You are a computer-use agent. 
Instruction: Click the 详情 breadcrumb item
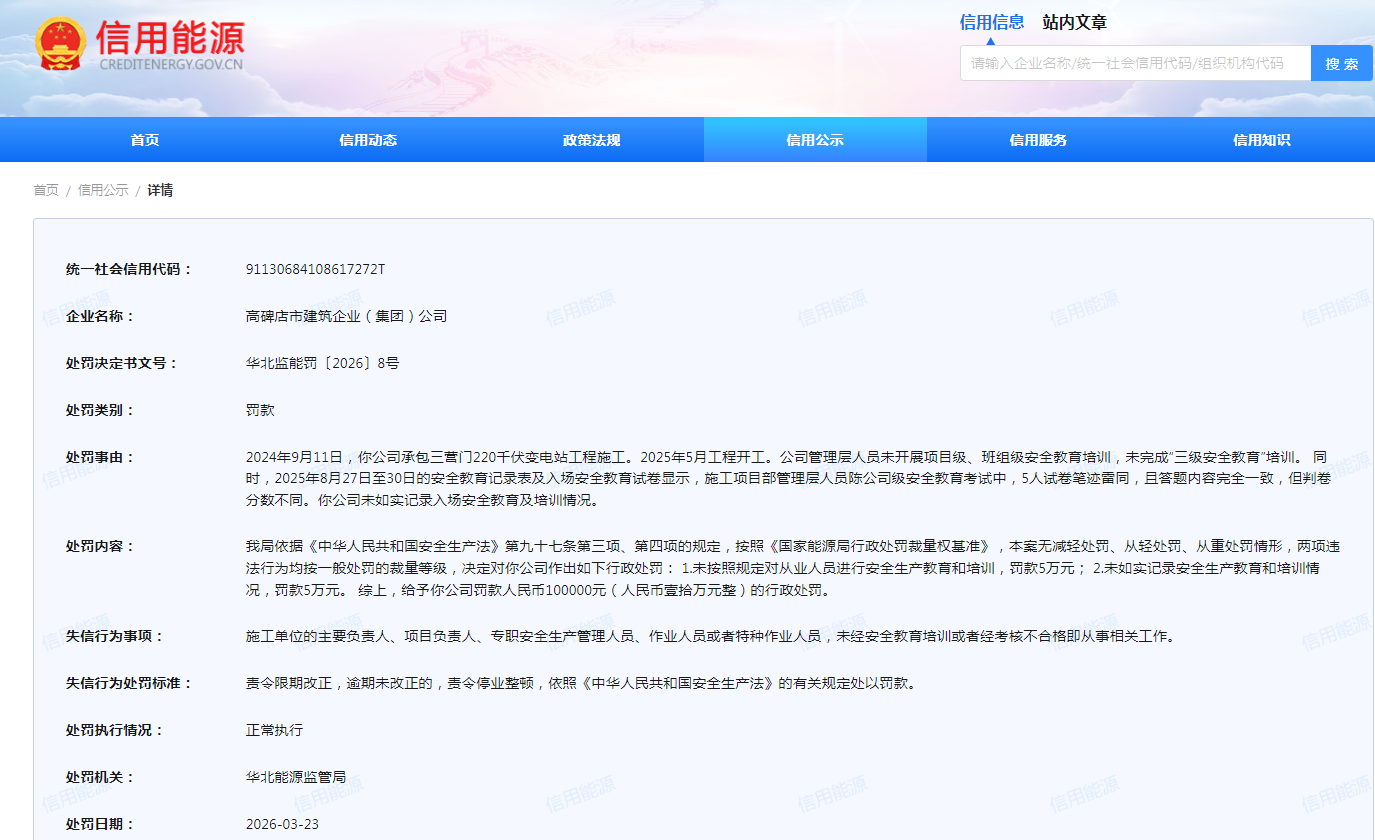click(x=160, y=190)
